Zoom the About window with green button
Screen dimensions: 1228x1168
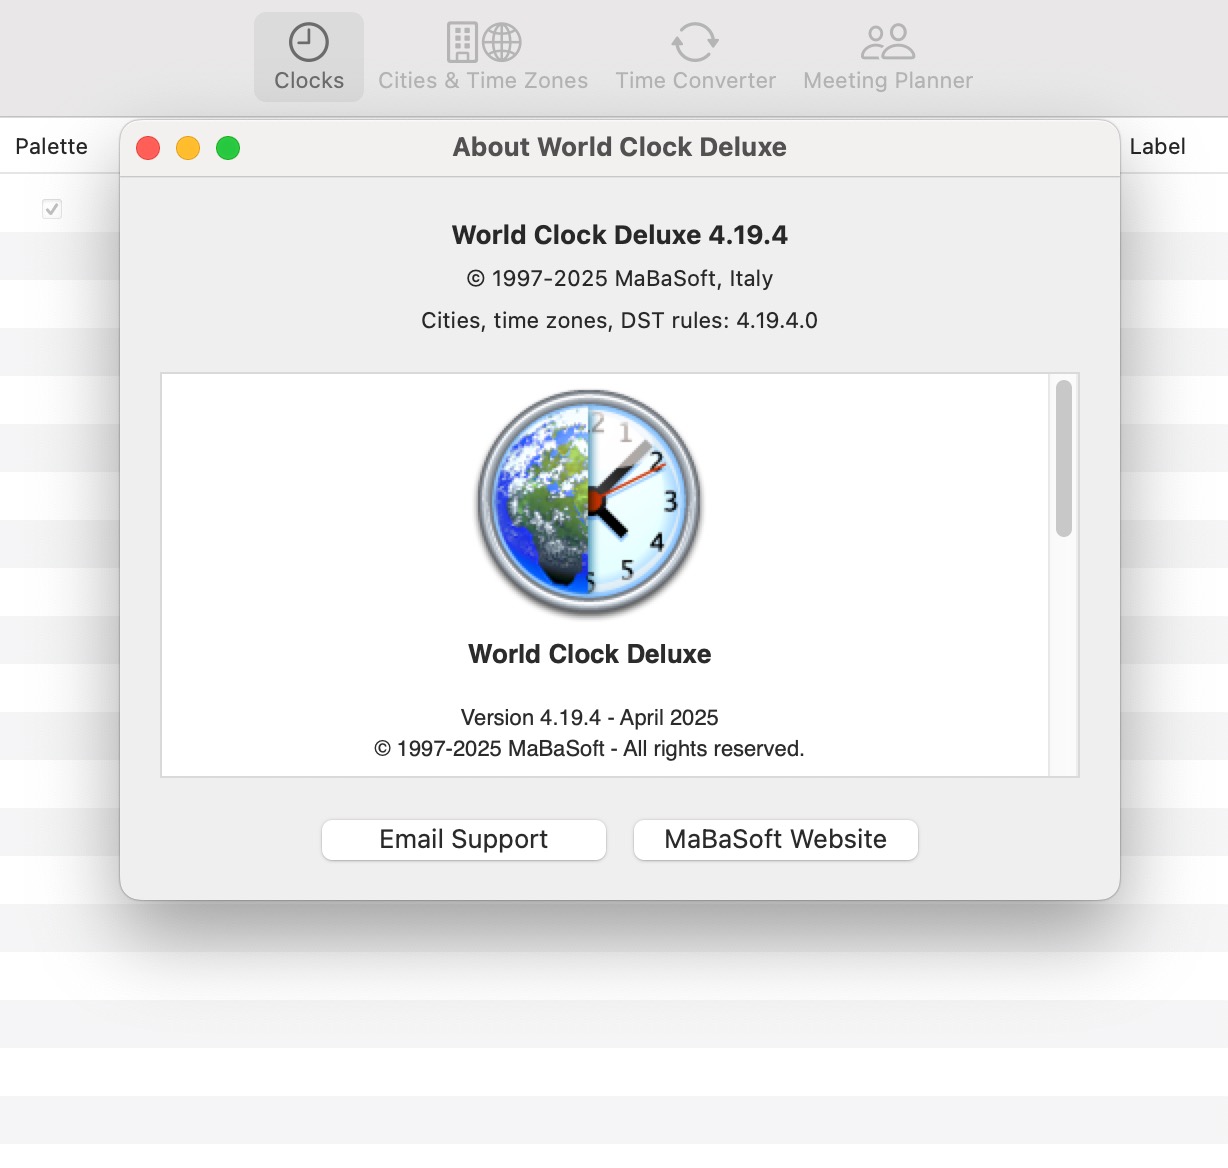pos(228,148)
